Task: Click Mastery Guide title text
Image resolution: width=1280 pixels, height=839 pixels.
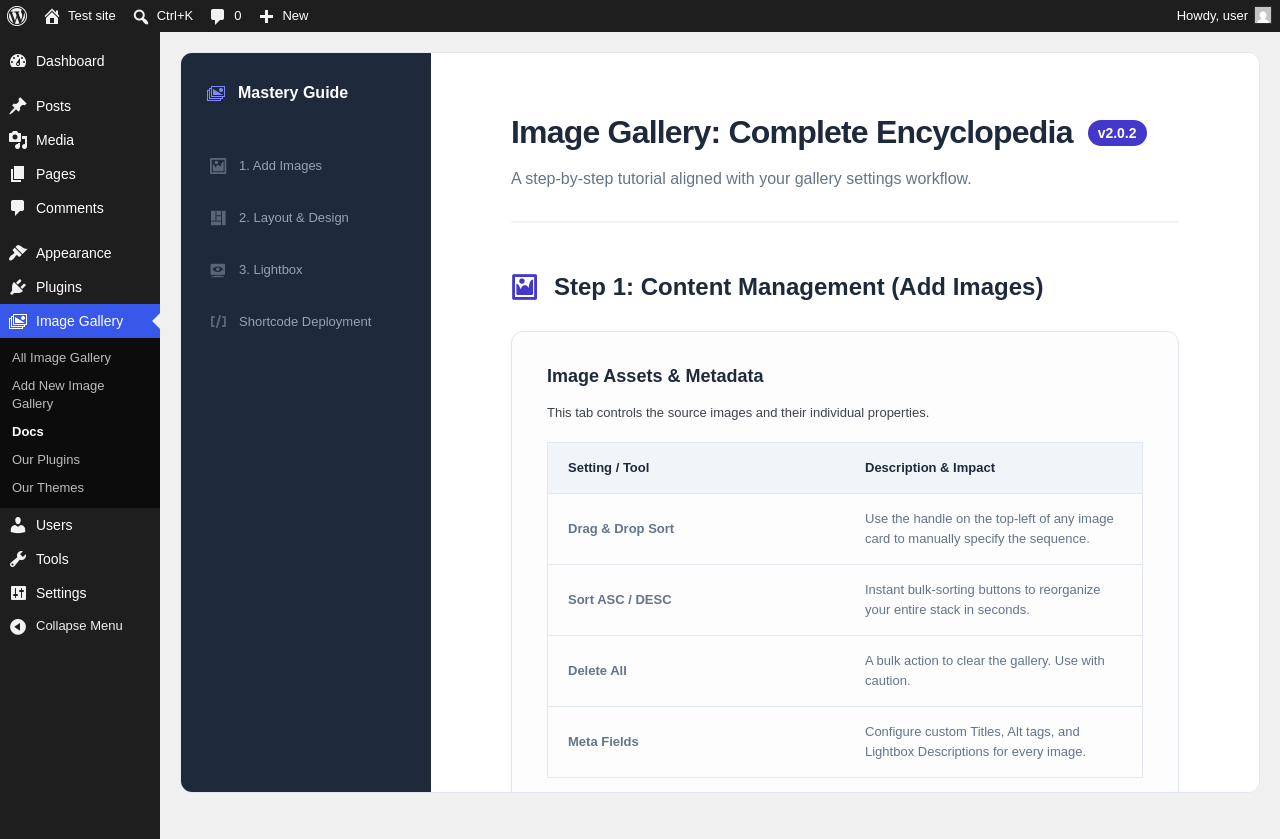Action: pyautogui.click(x=293, y=93)
